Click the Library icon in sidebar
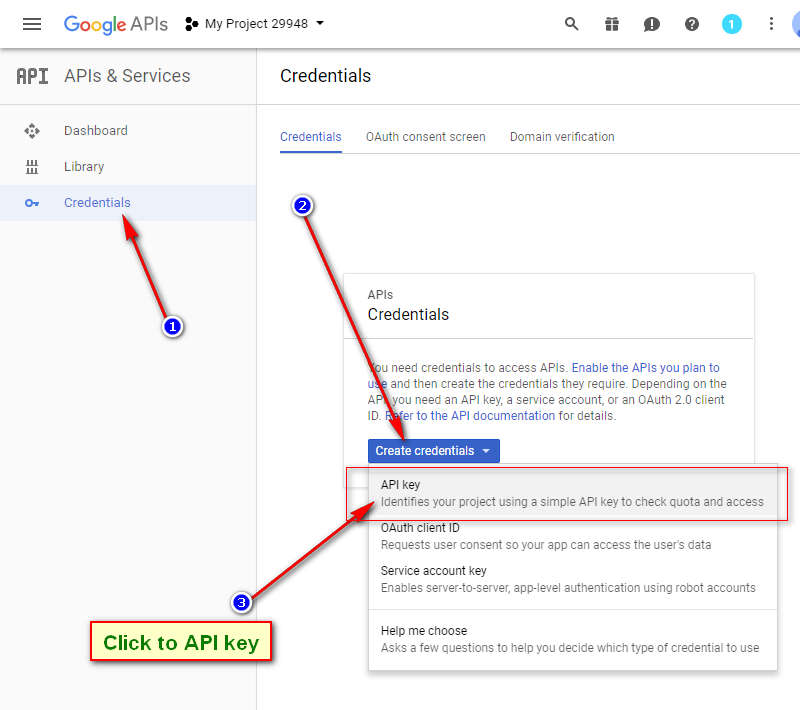800x710 pixels. (32, 167)
